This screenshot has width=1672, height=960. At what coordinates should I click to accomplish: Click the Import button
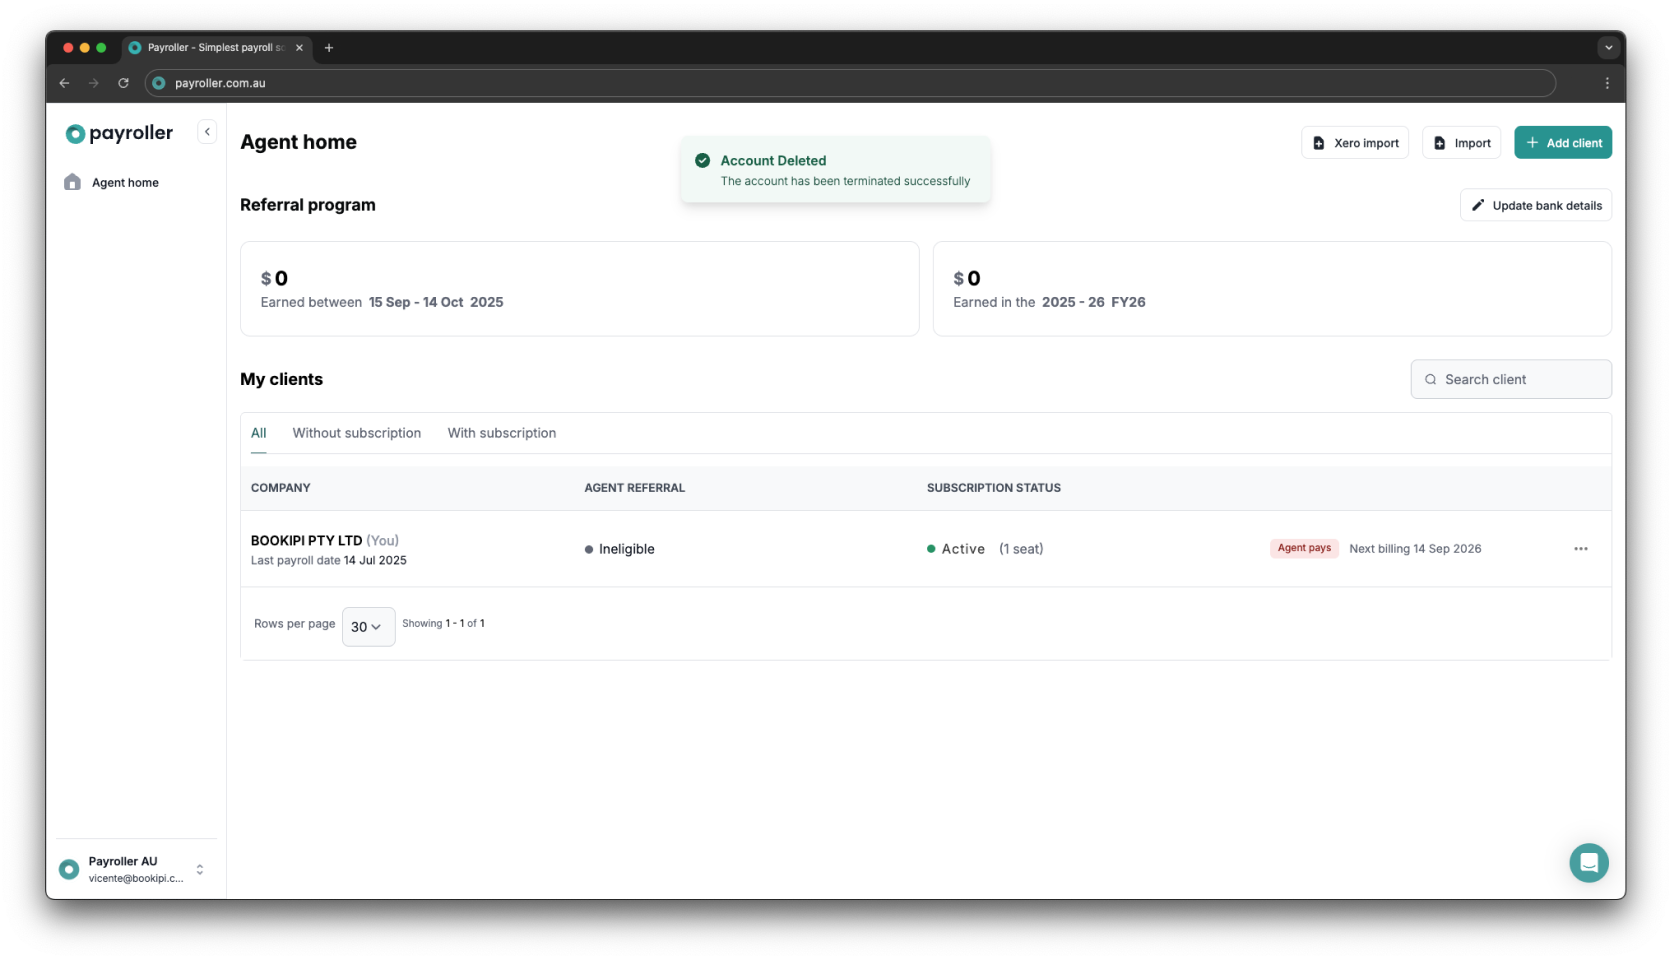point(1461,143)
